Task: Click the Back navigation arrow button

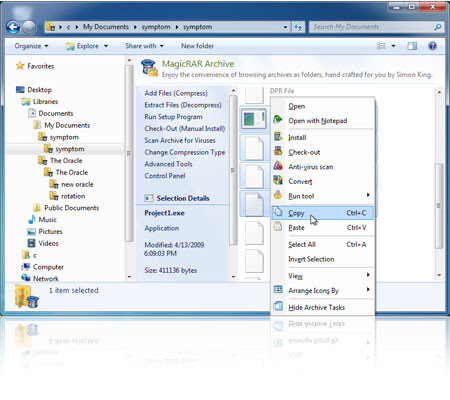Action: [13, 27]
